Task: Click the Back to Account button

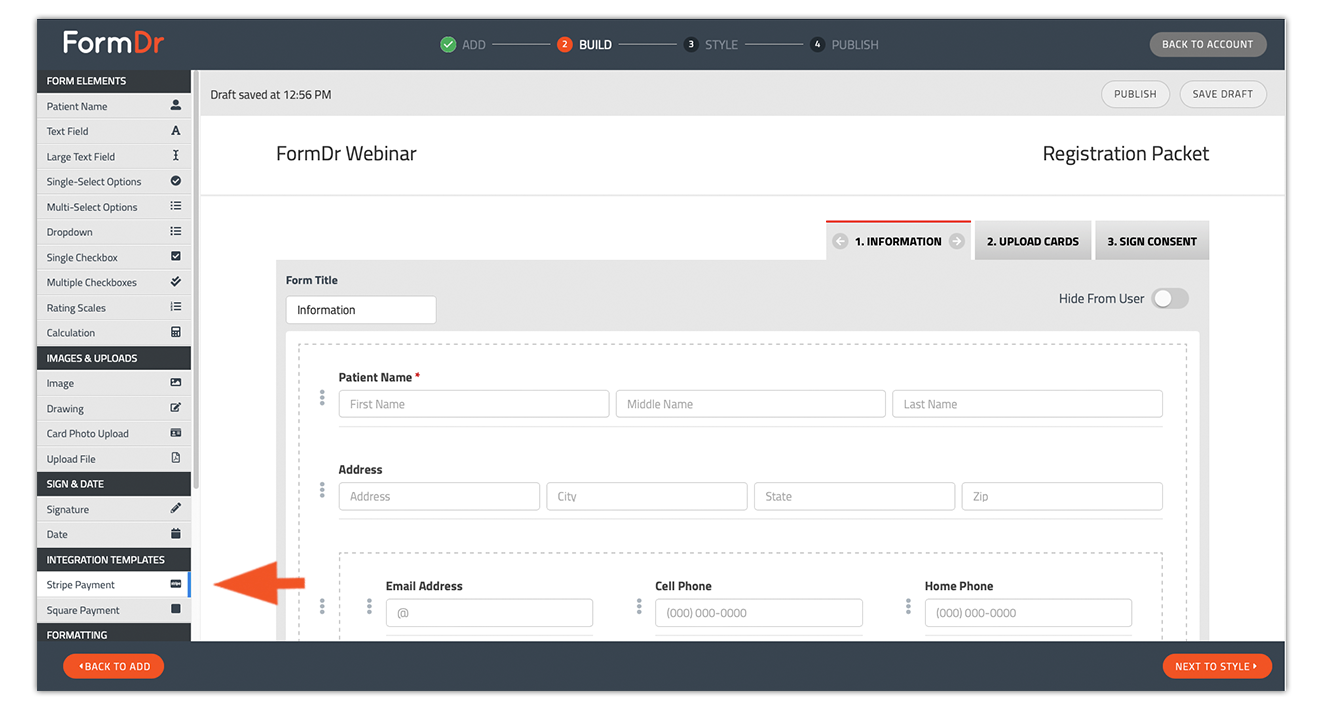Action: click(1207, 44)
